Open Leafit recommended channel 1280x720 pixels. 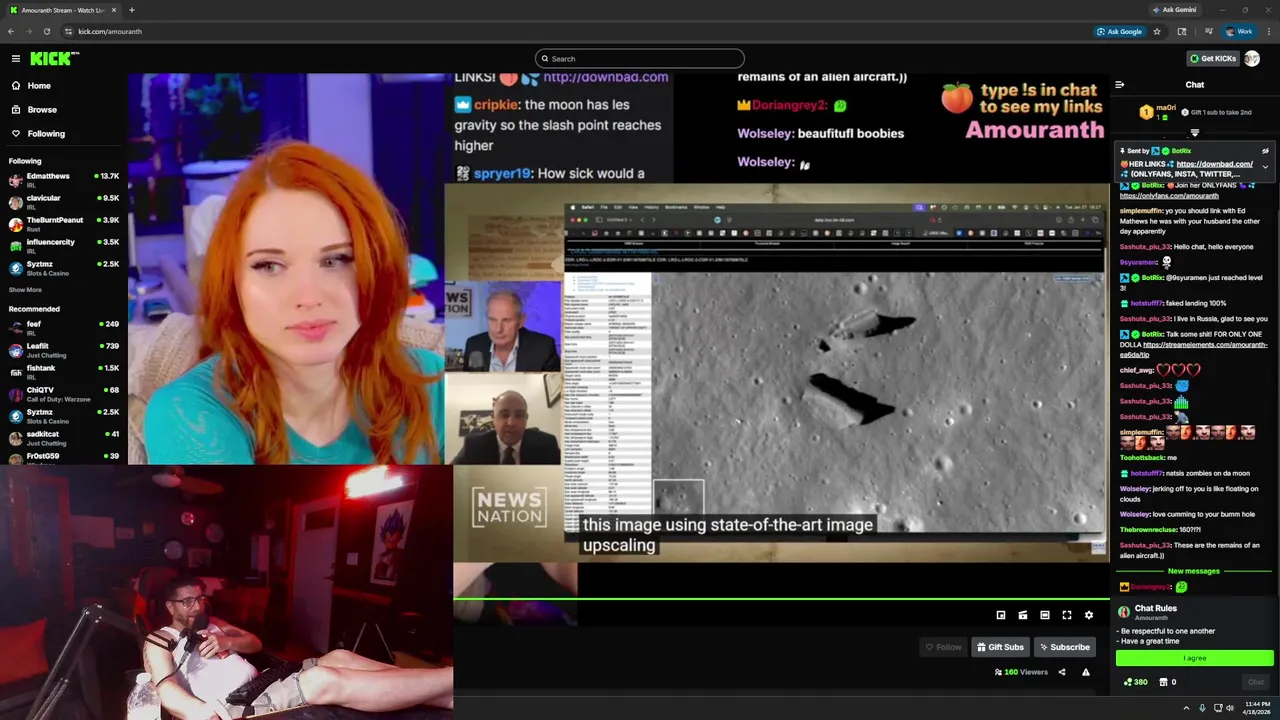pyautogui.click(x=64, y=349)
